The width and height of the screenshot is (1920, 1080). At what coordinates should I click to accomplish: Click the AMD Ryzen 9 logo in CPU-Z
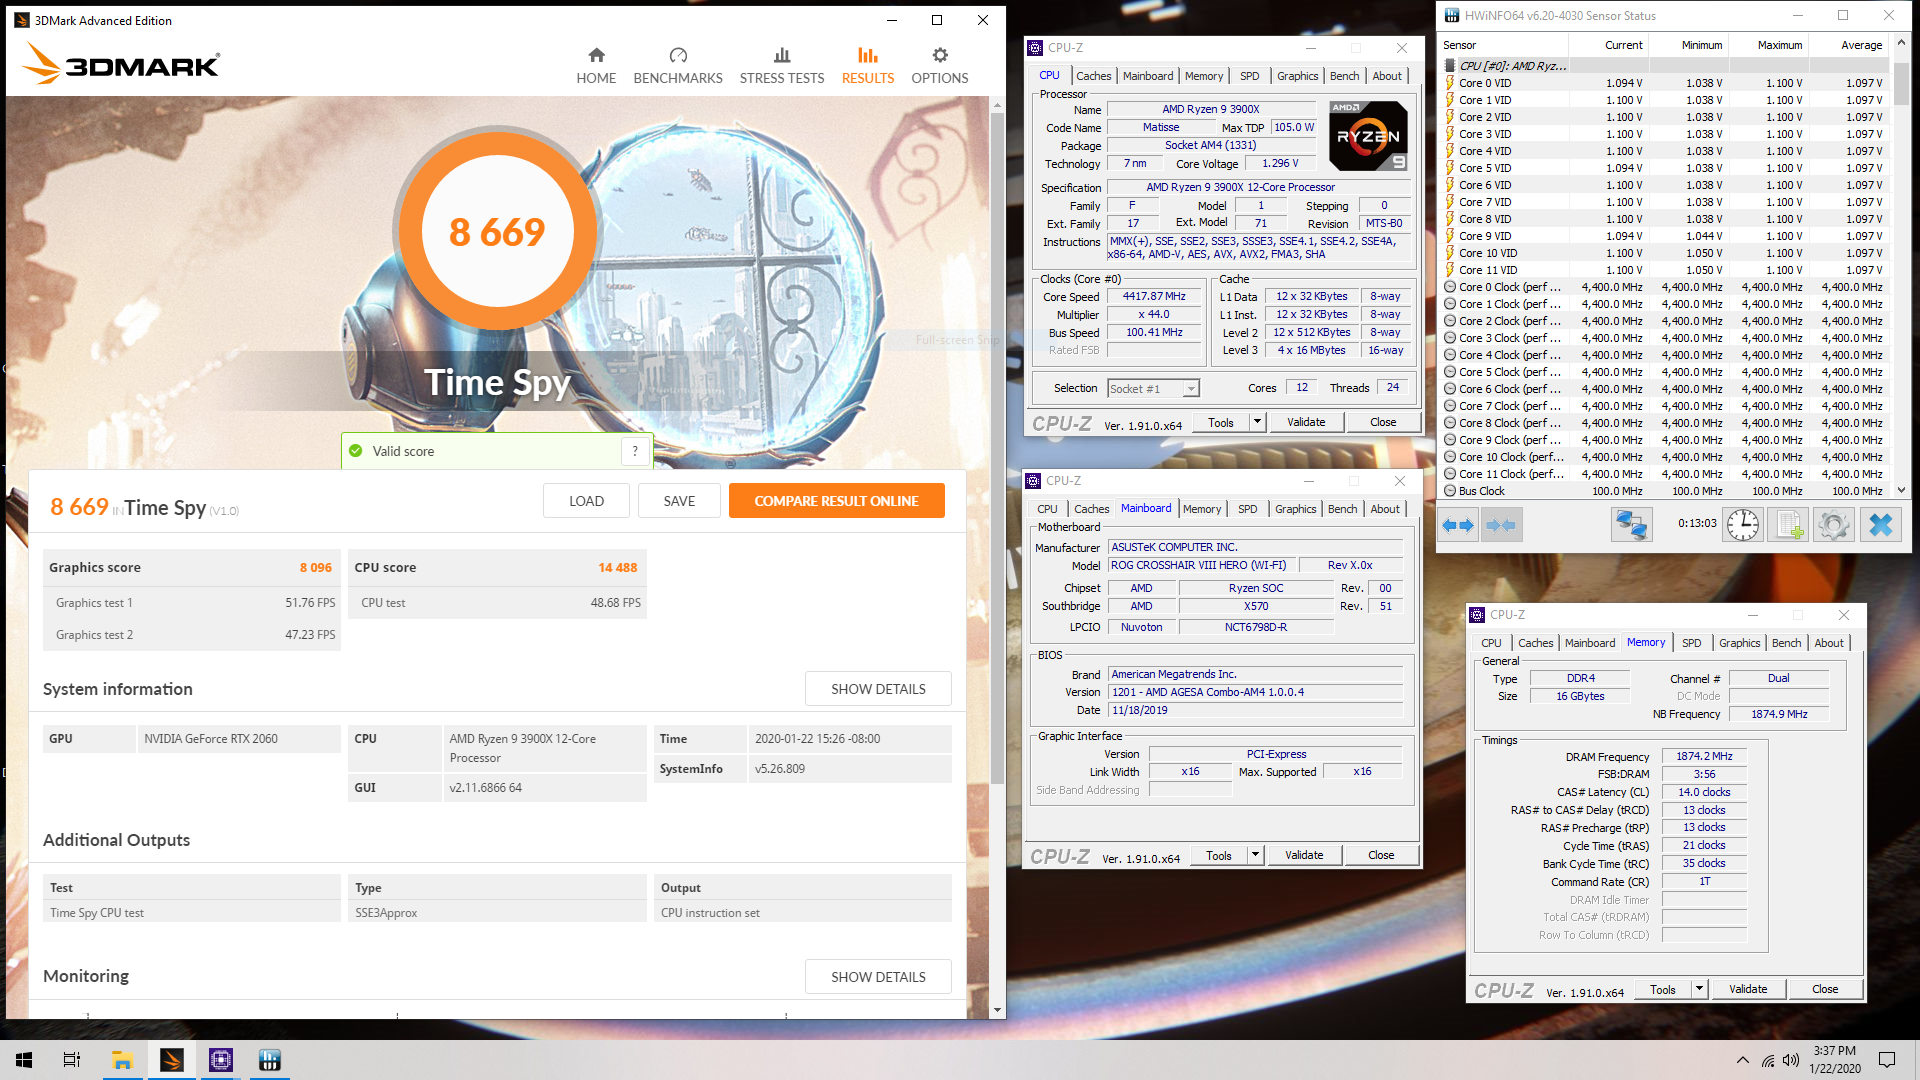pyautogui.click(x=1368, y=136)
